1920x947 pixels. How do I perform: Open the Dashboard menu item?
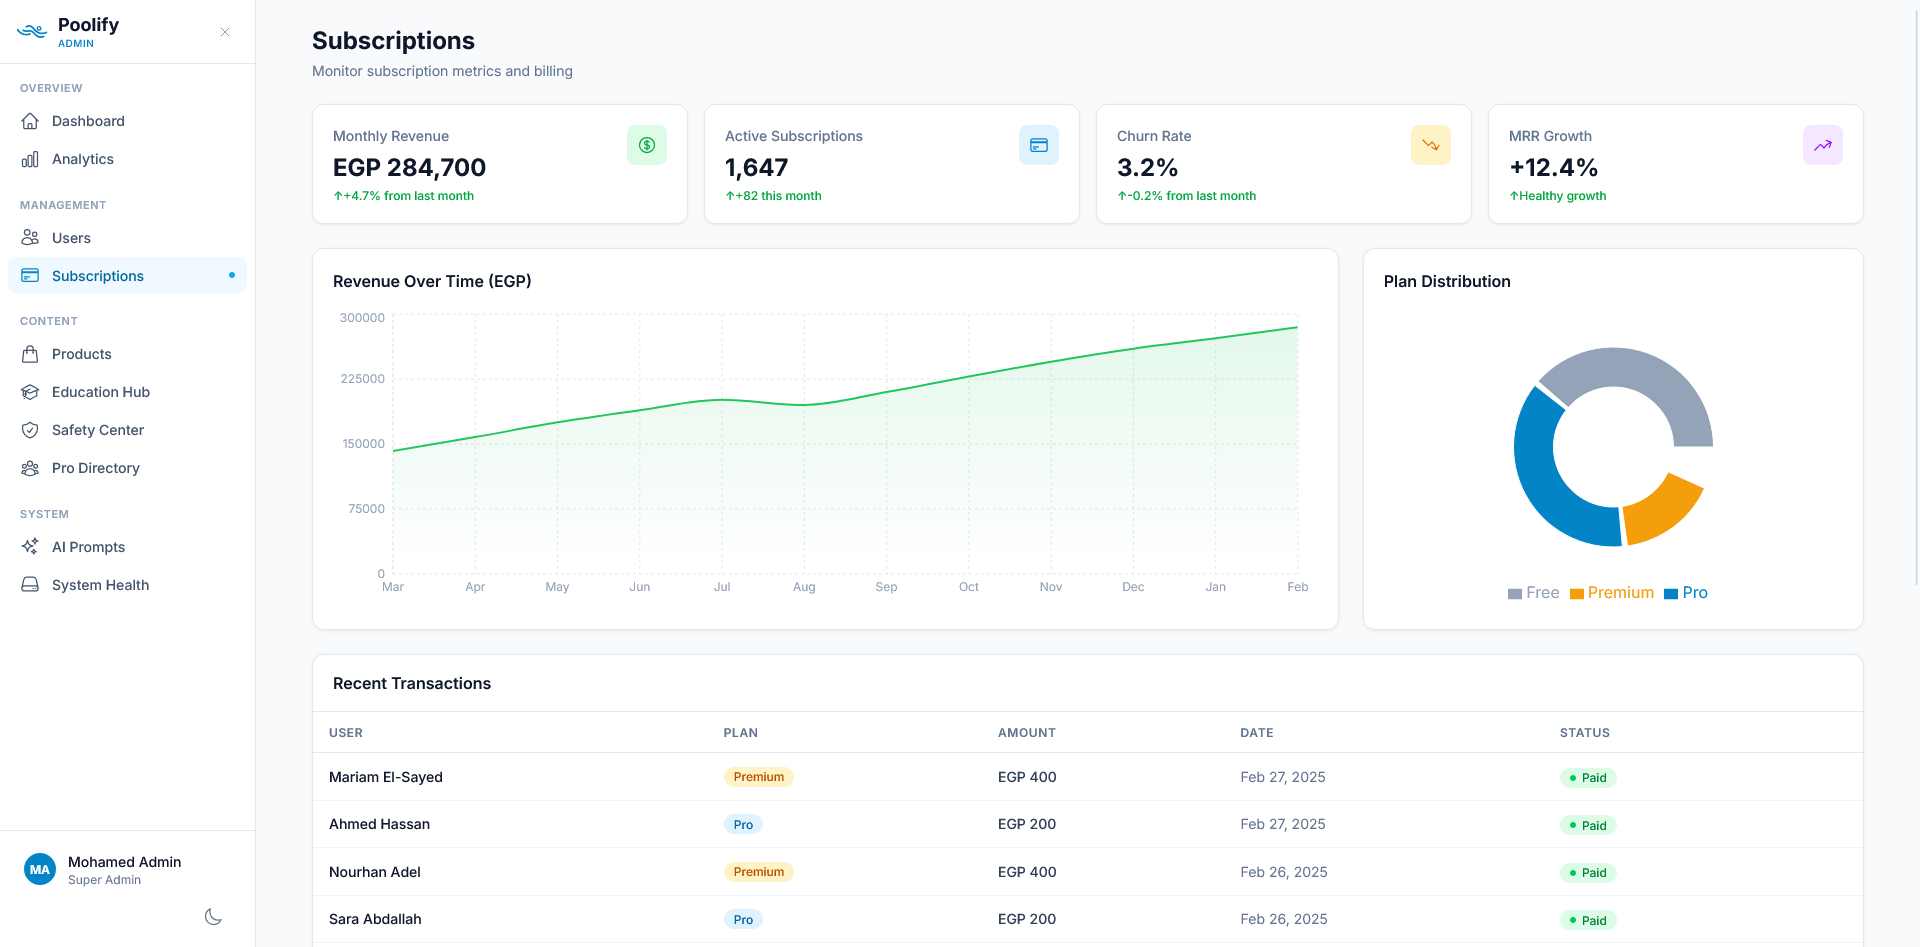(127, 121)
